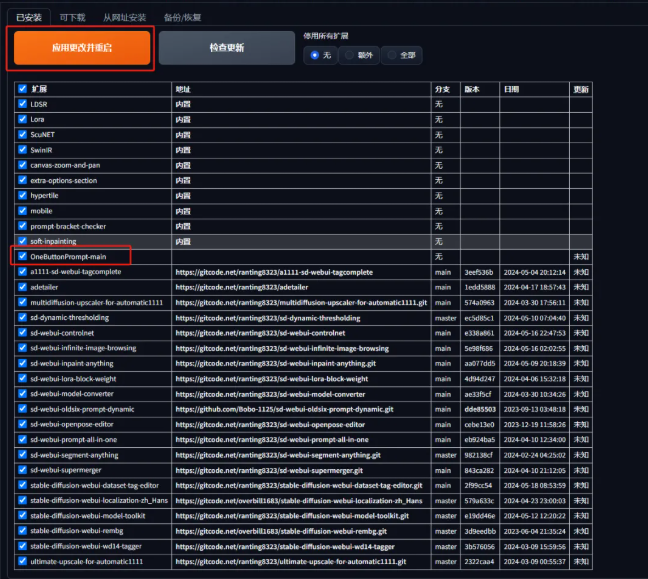Viewport: 648px width, 579px height.
Task: Click version cell dde85503
Action: (480, 409)
